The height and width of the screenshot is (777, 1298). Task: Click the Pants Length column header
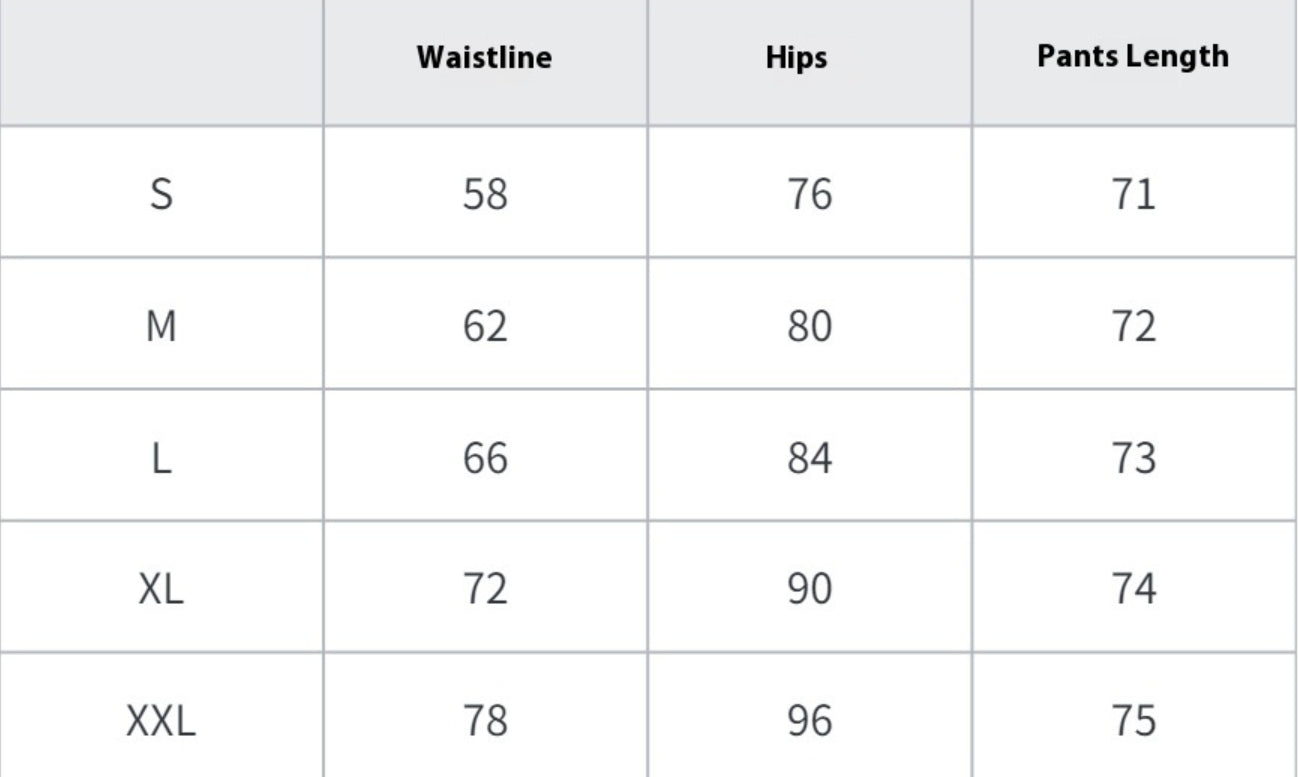click(x=1133, y=56)
